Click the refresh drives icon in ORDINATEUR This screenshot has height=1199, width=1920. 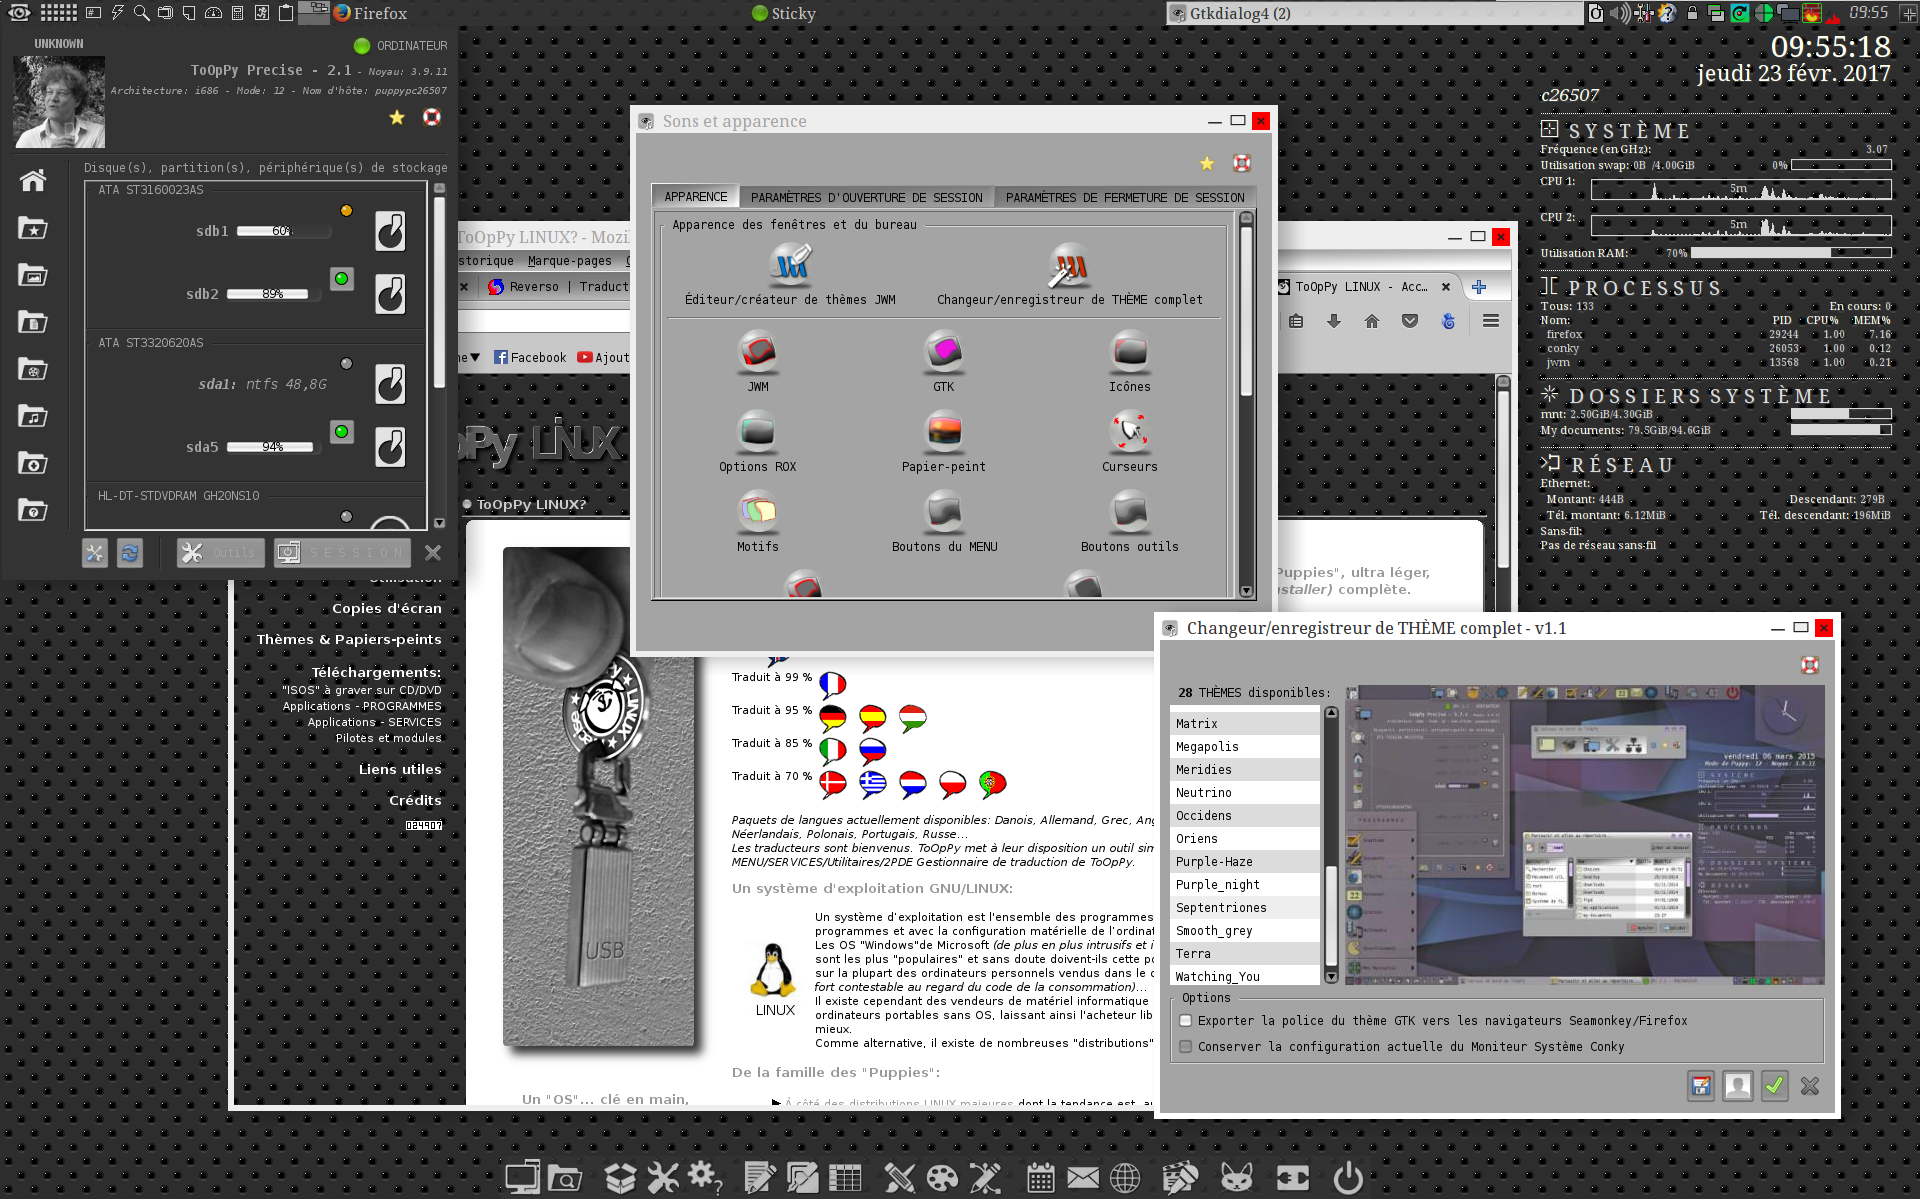(x=130, y=552)
